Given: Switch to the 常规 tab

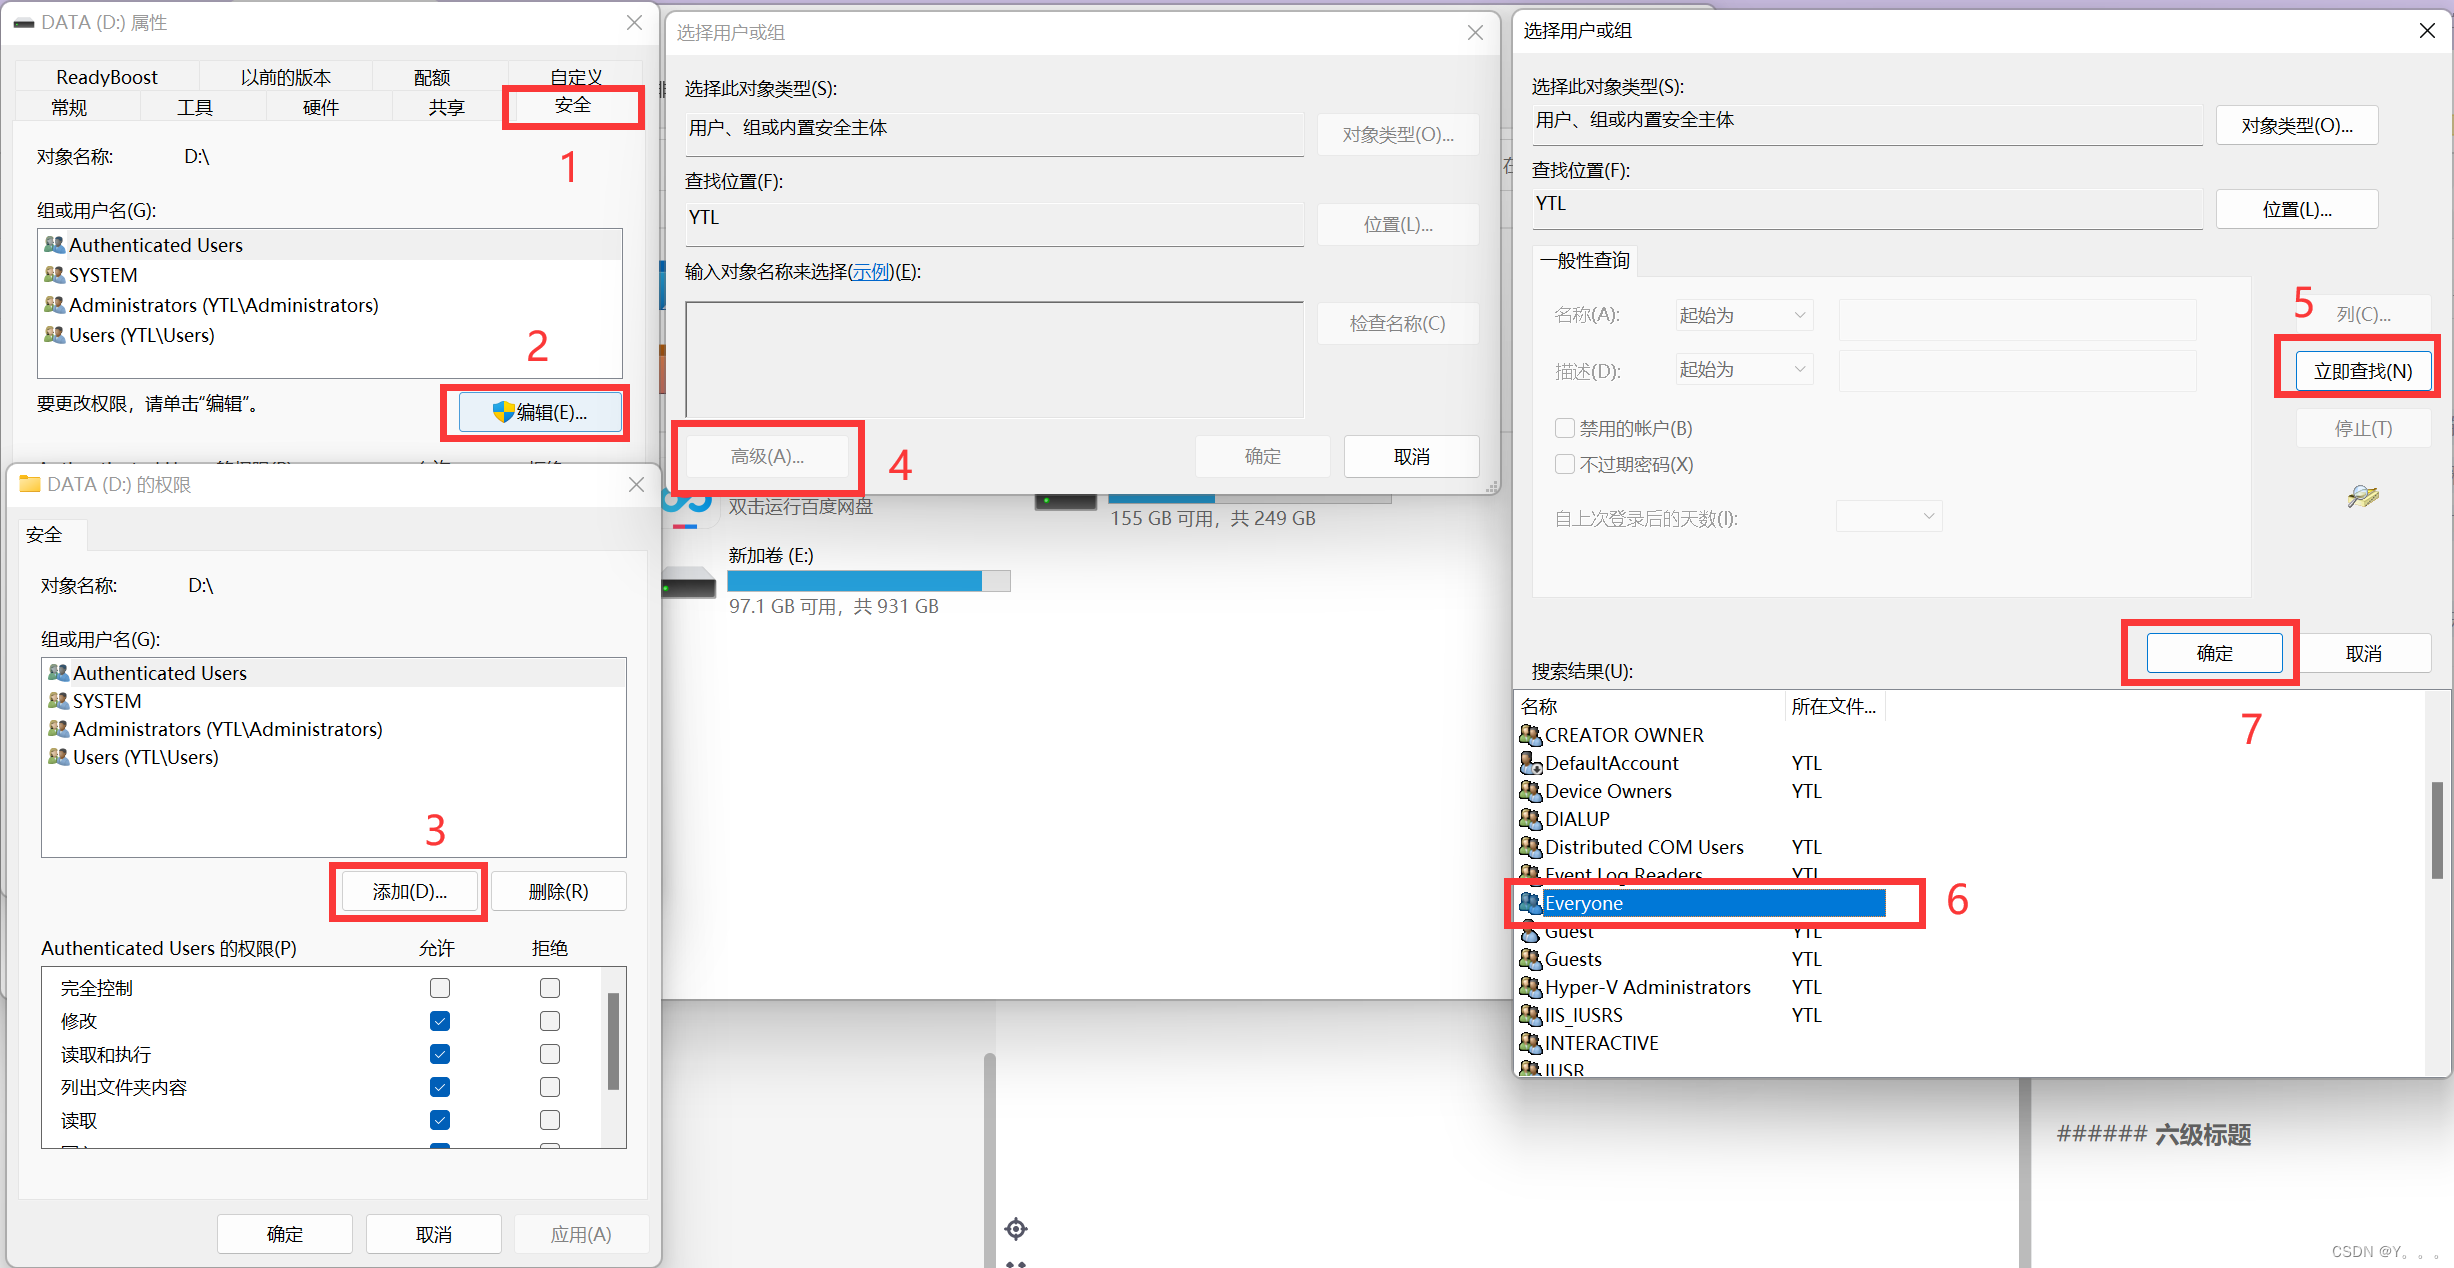Looking at the screenshot, I should 69,107.
